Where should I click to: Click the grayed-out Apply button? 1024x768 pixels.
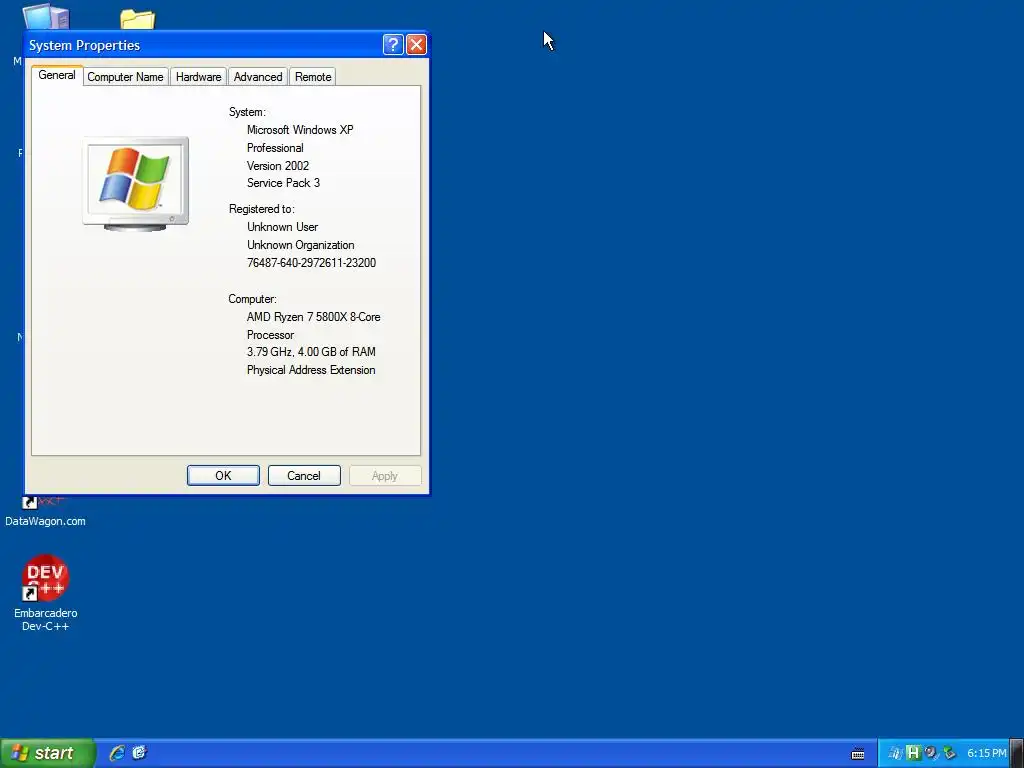(385, 475)
